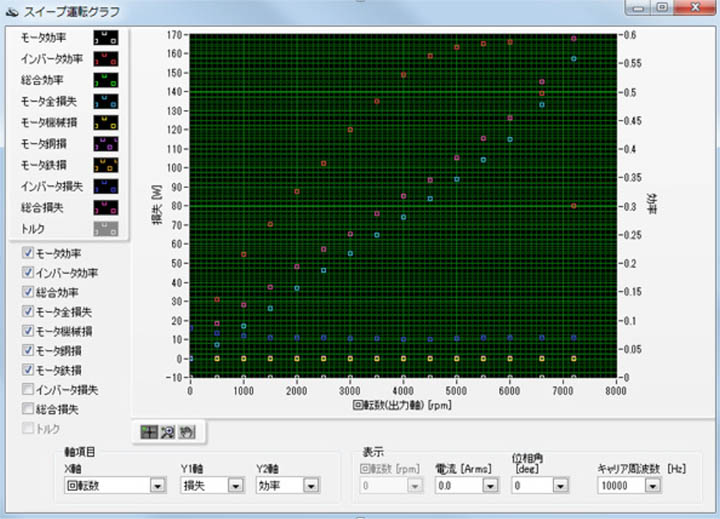Maximize the スイープ運転グラフ window
720x519 pixels.
662,7
